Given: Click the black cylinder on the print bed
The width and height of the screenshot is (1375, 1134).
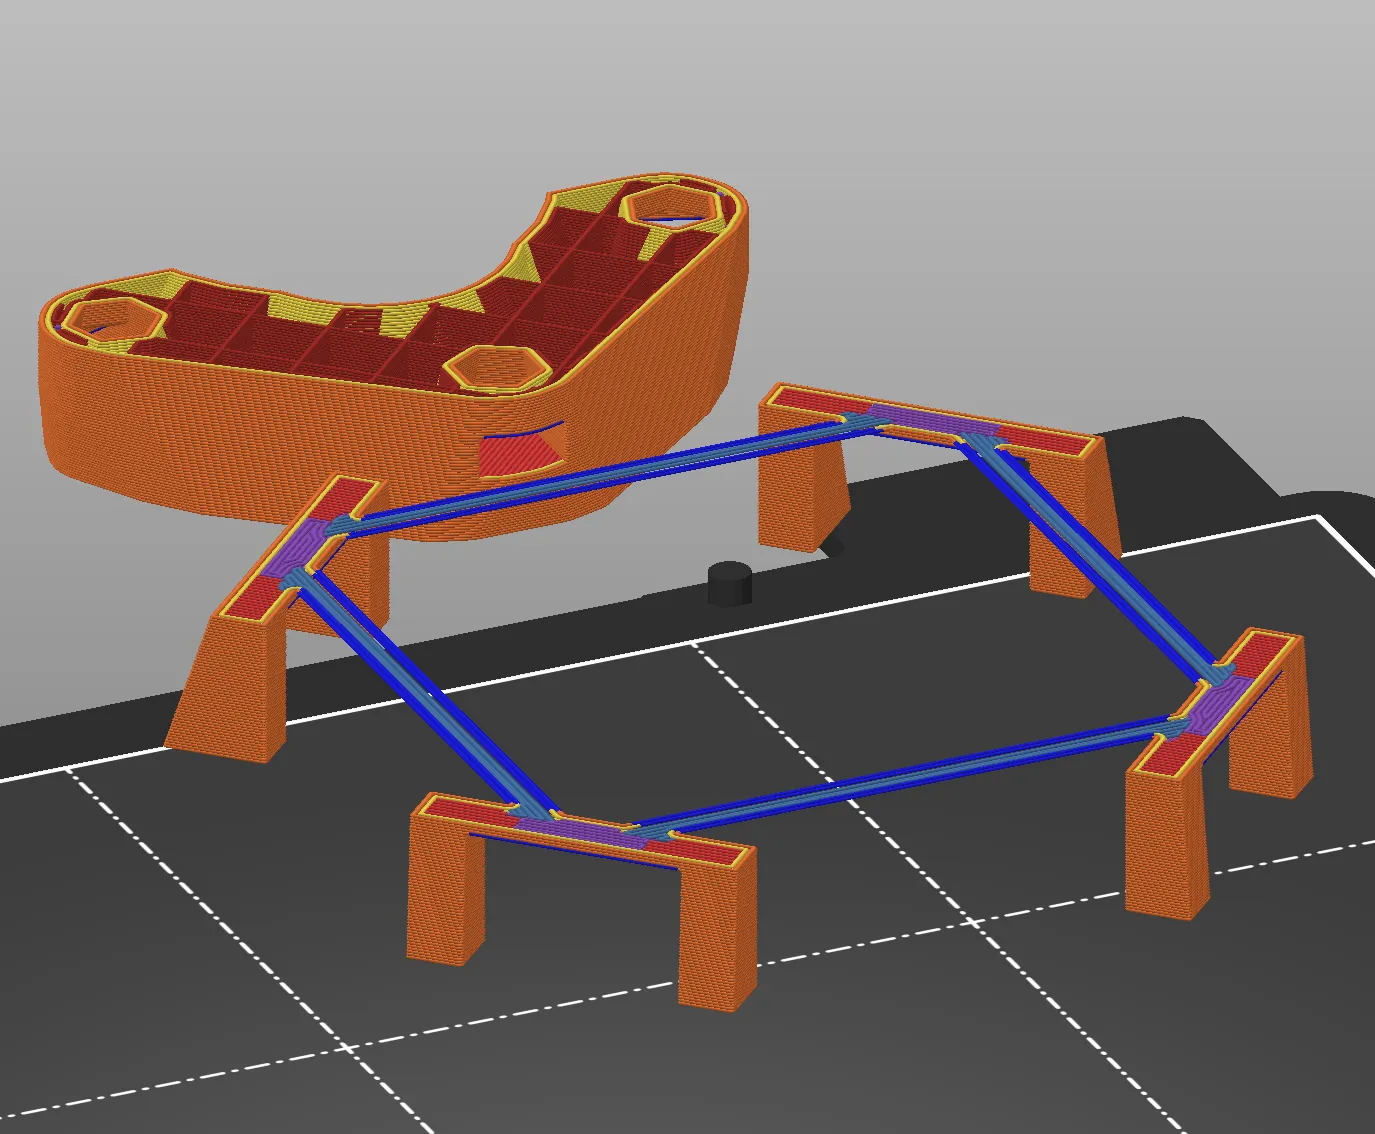Looking at the screenshot, I should pyautogui.click(x=729, y=583).
